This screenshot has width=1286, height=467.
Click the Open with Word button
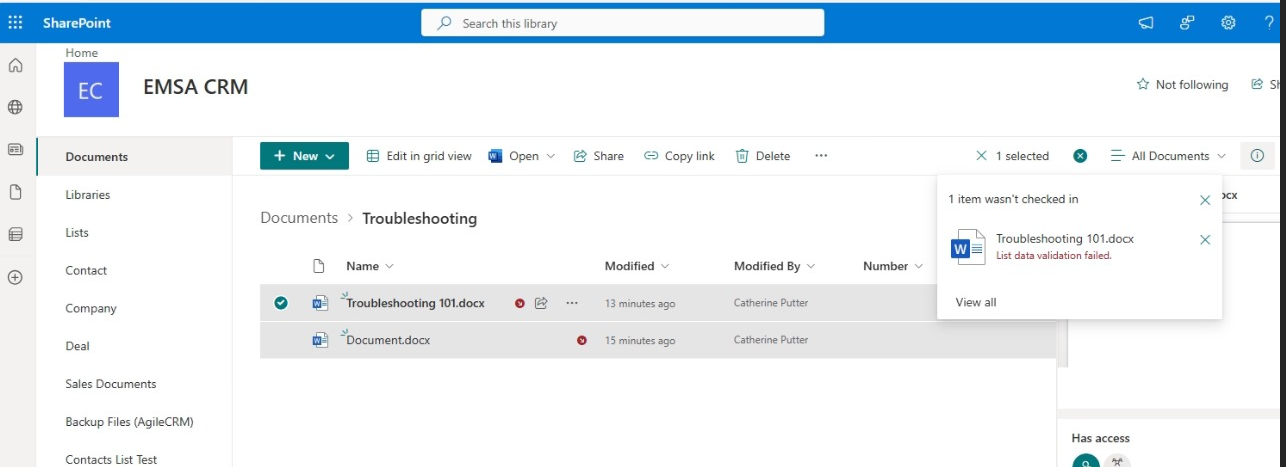513,156
